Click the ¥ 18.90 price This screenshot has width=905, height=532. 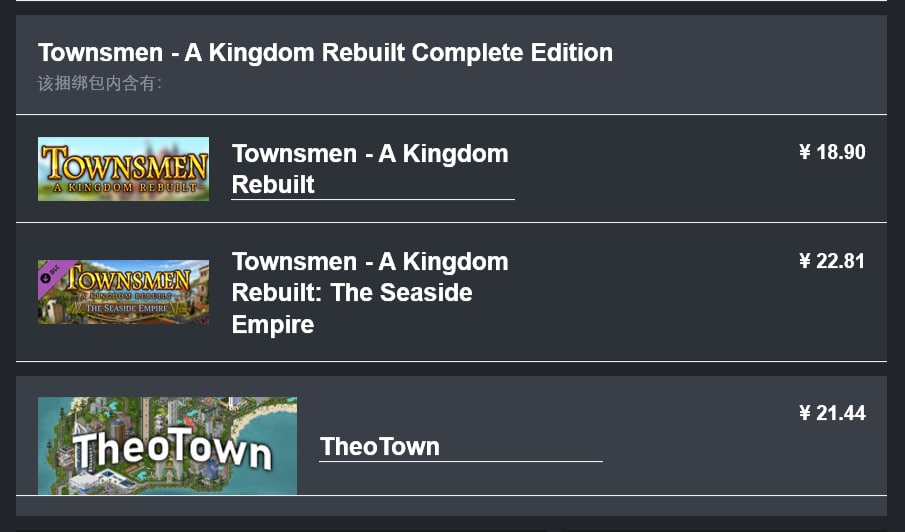click(x=832, y=152)
